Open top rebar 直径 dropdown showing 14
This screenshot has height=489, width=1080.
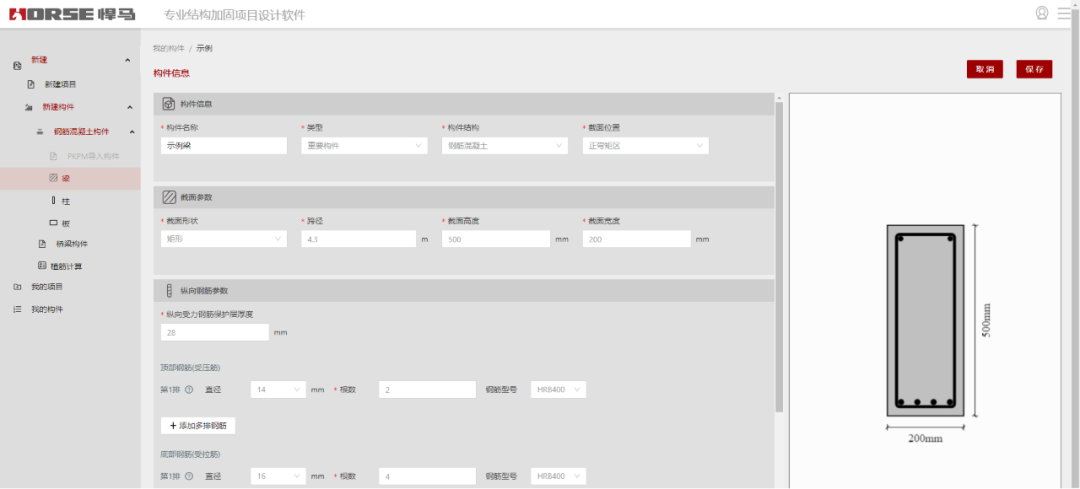pyautogui.click(x=278, y=390)
